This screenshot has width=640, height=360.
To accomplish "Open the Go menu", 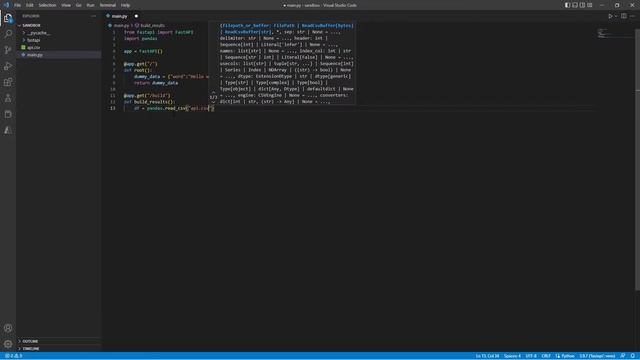I will (x=79, y=5).
